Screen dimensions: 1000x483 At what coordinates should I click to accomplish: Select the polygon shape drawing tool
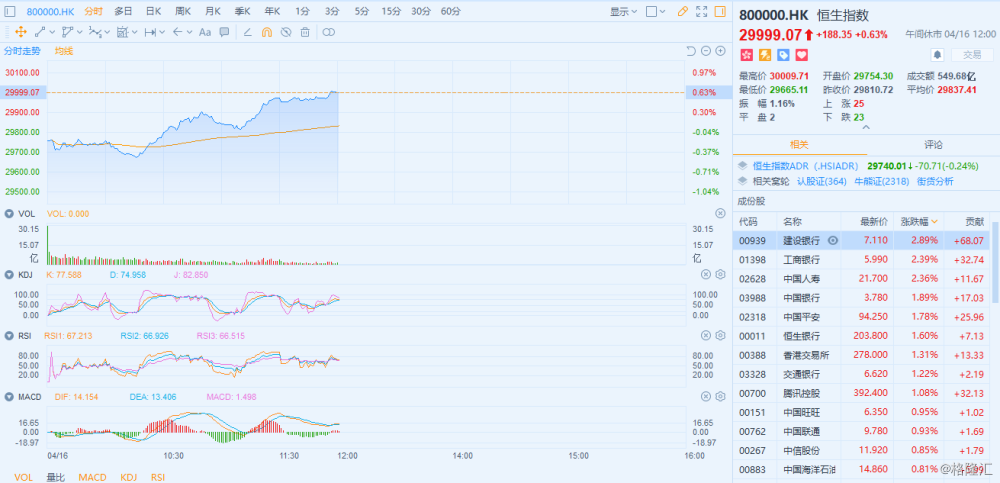(68, 32)
